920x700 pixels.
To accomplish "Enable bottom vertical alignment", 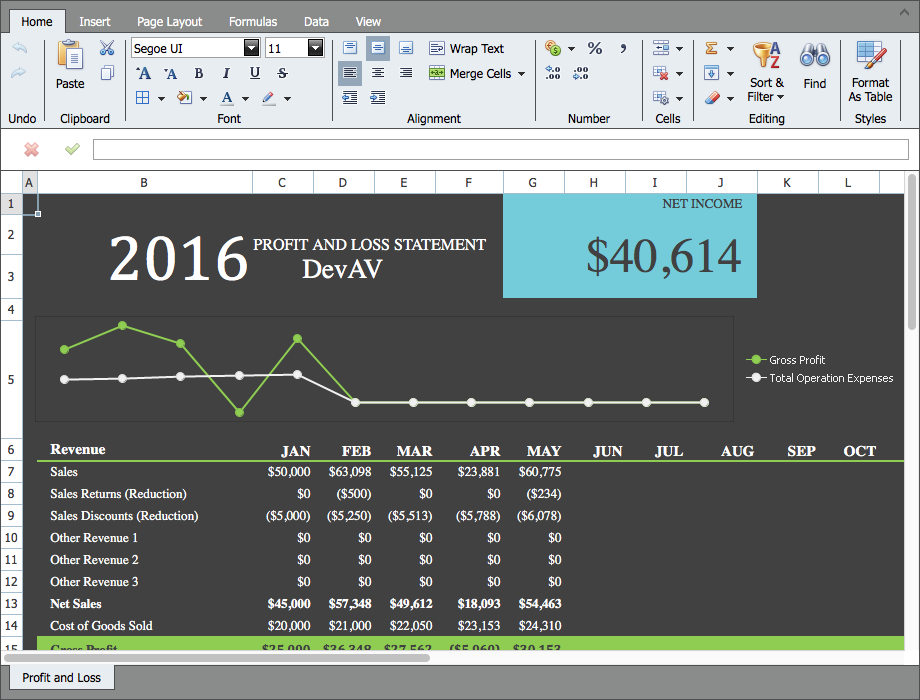I will pyautogui.click(x=406, y=48).
